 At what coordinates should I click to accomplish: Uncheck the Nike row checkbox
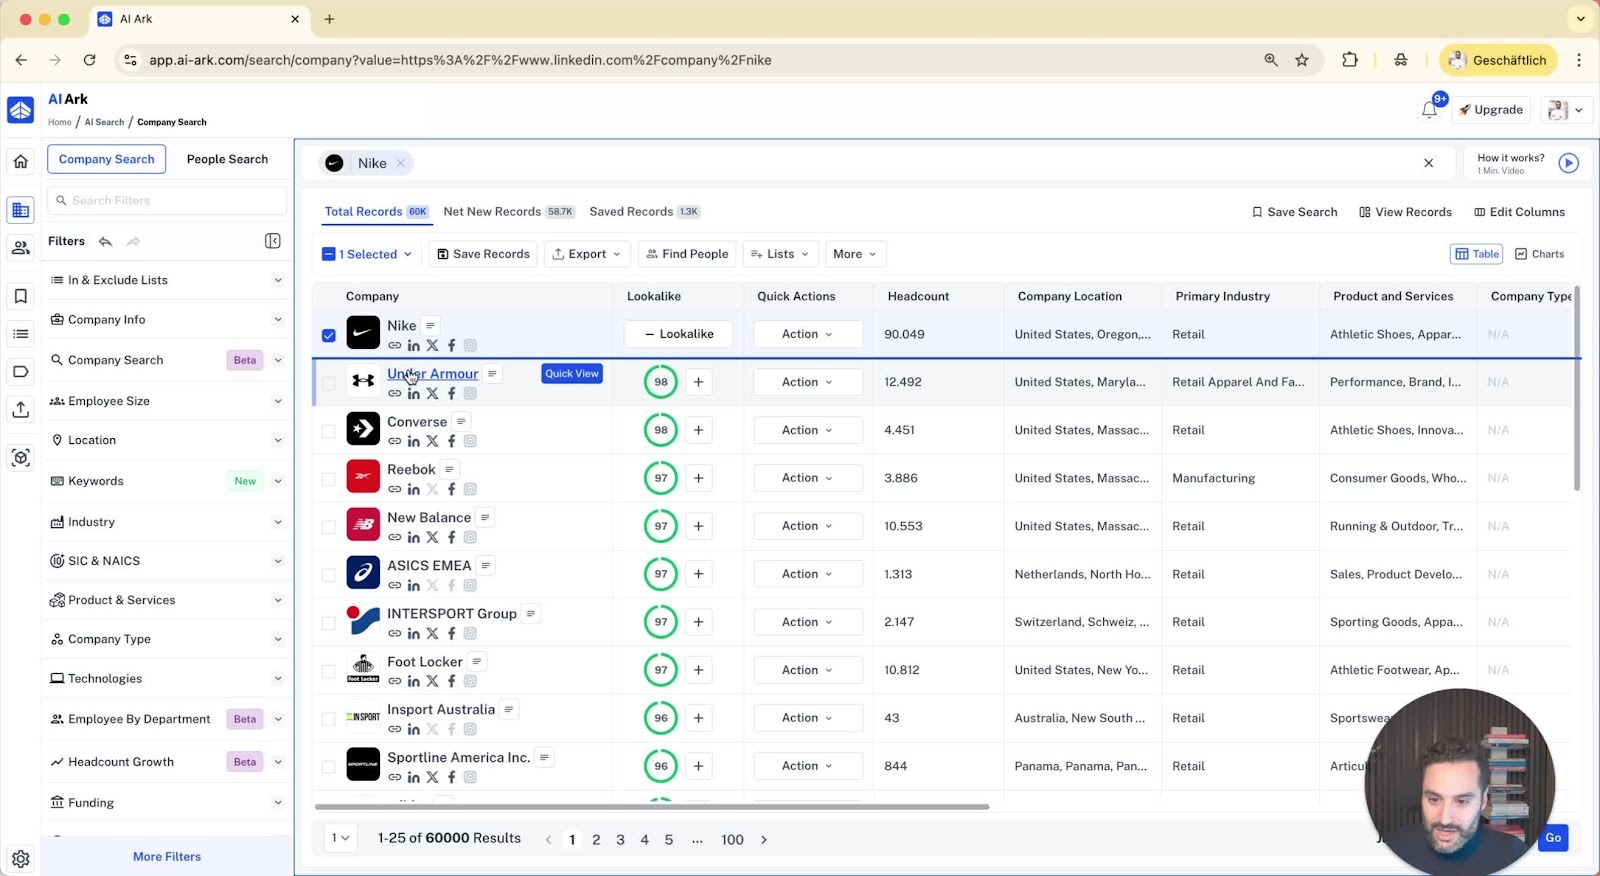[329, 335]
